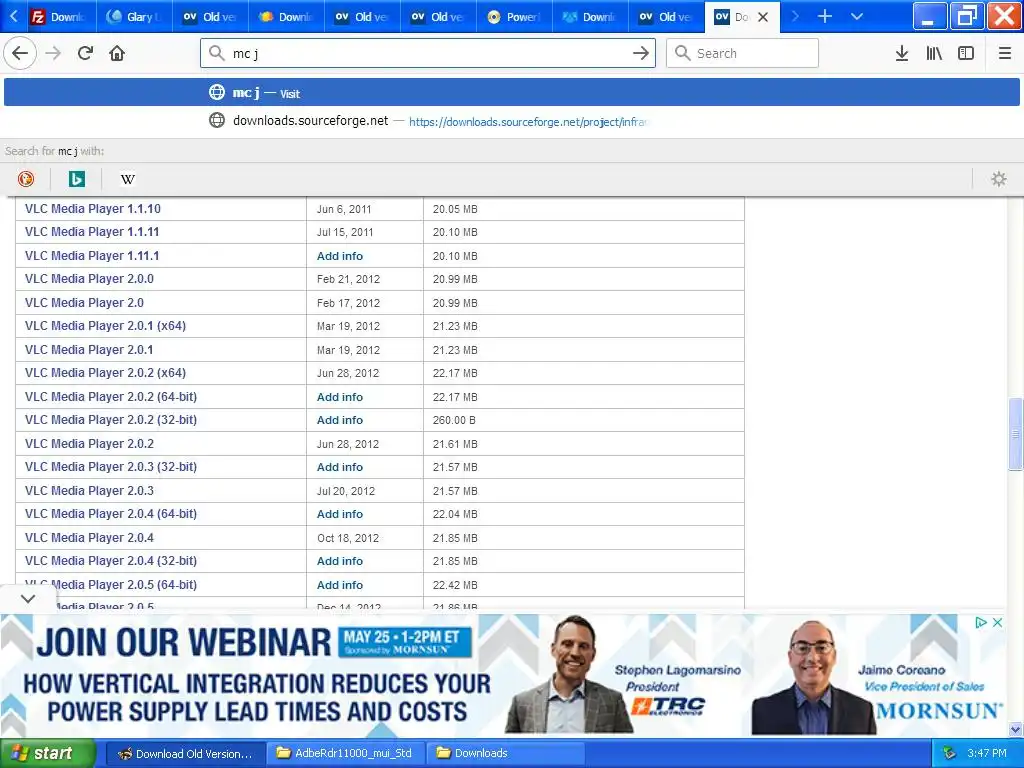
Task: Switch to the PowerISO tab
Action: [515, 17]
